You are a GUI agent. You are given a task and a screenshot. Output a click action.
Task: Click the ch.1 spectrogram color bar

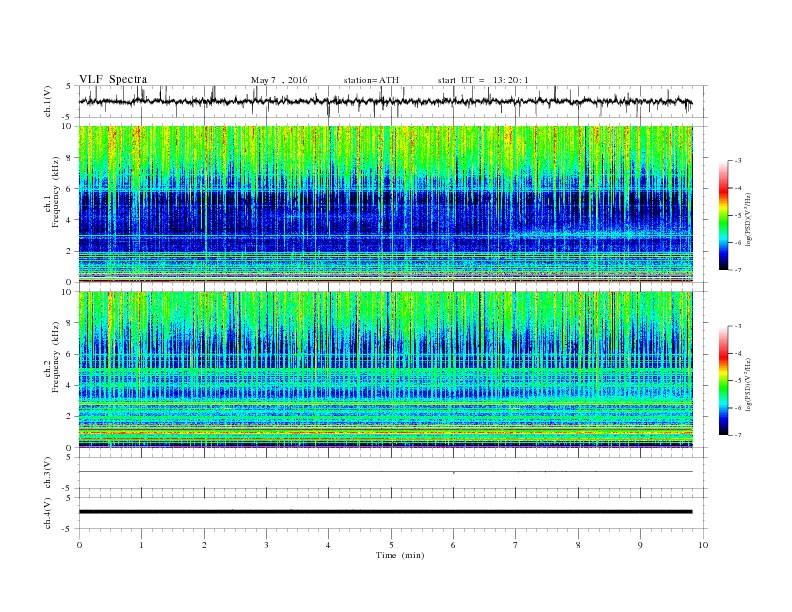coord(723,215)
